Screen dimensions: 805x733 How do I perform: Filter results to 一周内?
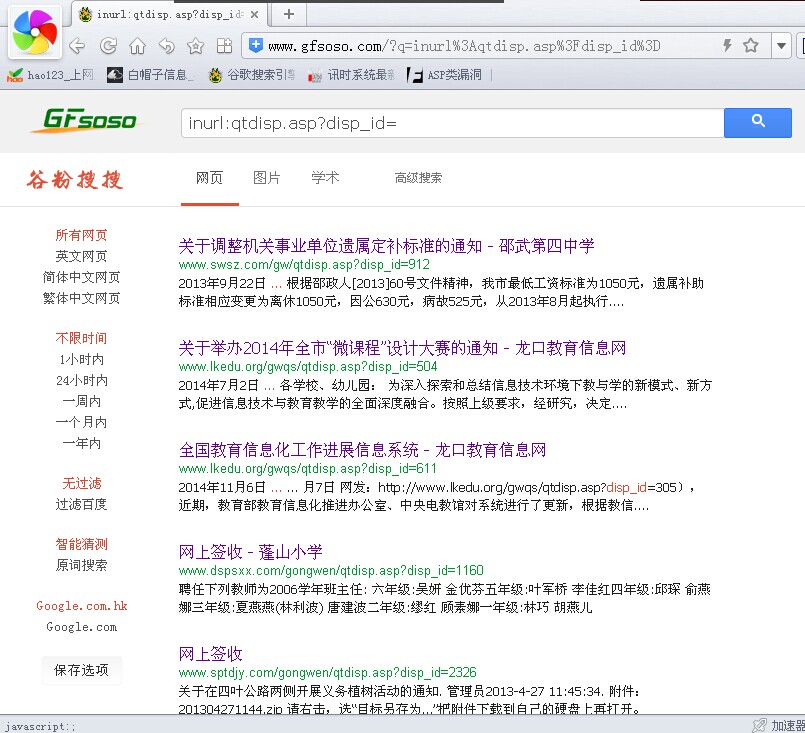(81, 401)
